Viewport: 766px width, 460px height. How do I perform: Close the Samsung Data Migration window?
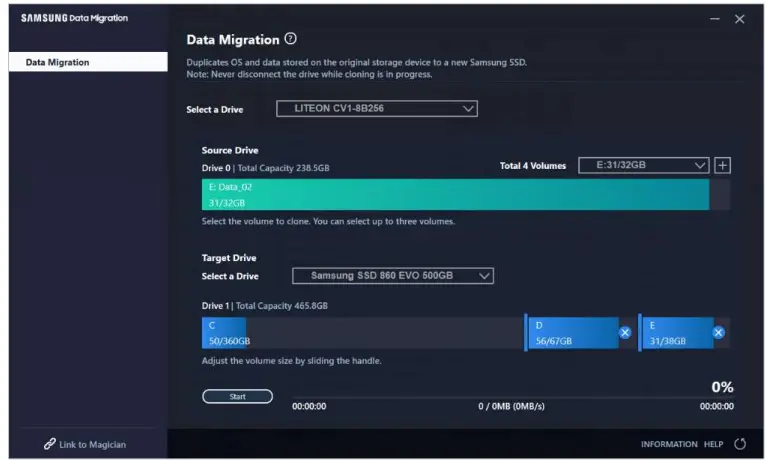tap(740, 19)
